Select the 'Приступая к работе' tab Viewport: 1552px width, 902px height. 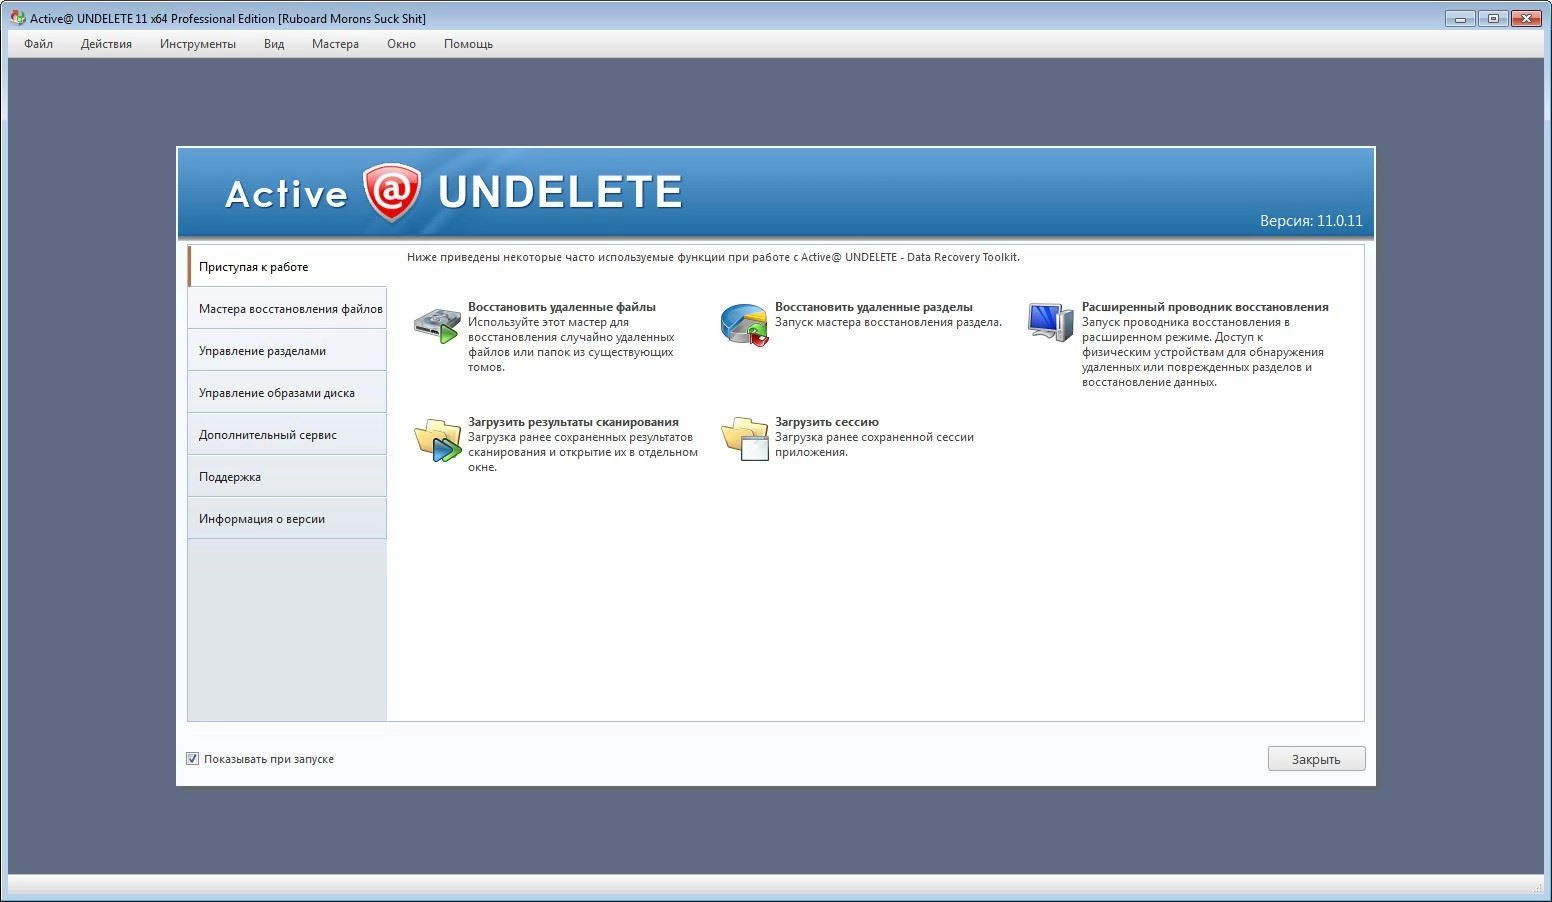pos(287,267)
